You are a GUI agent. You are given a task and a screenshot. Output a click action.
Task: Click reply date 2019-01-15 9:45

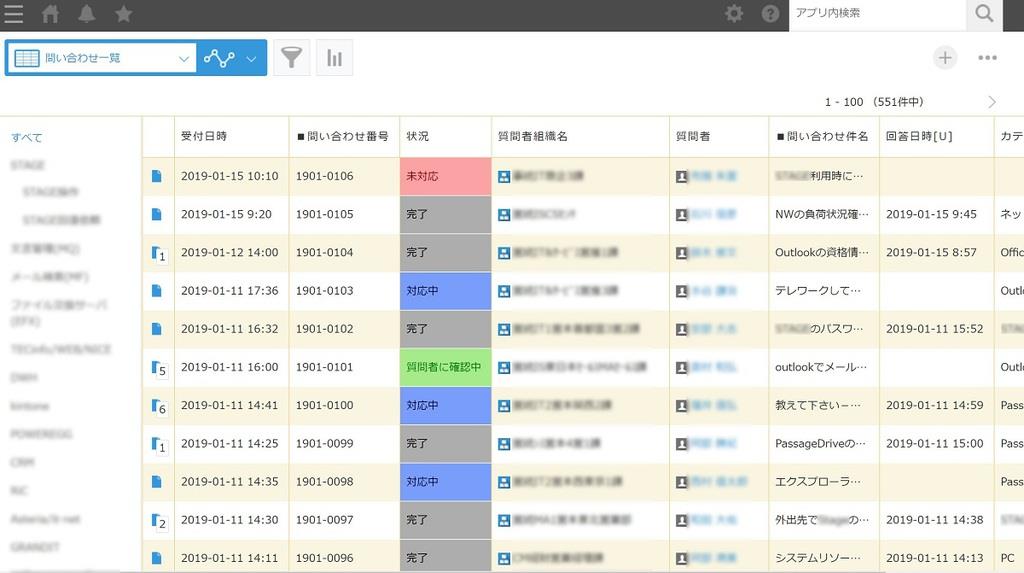931,214
